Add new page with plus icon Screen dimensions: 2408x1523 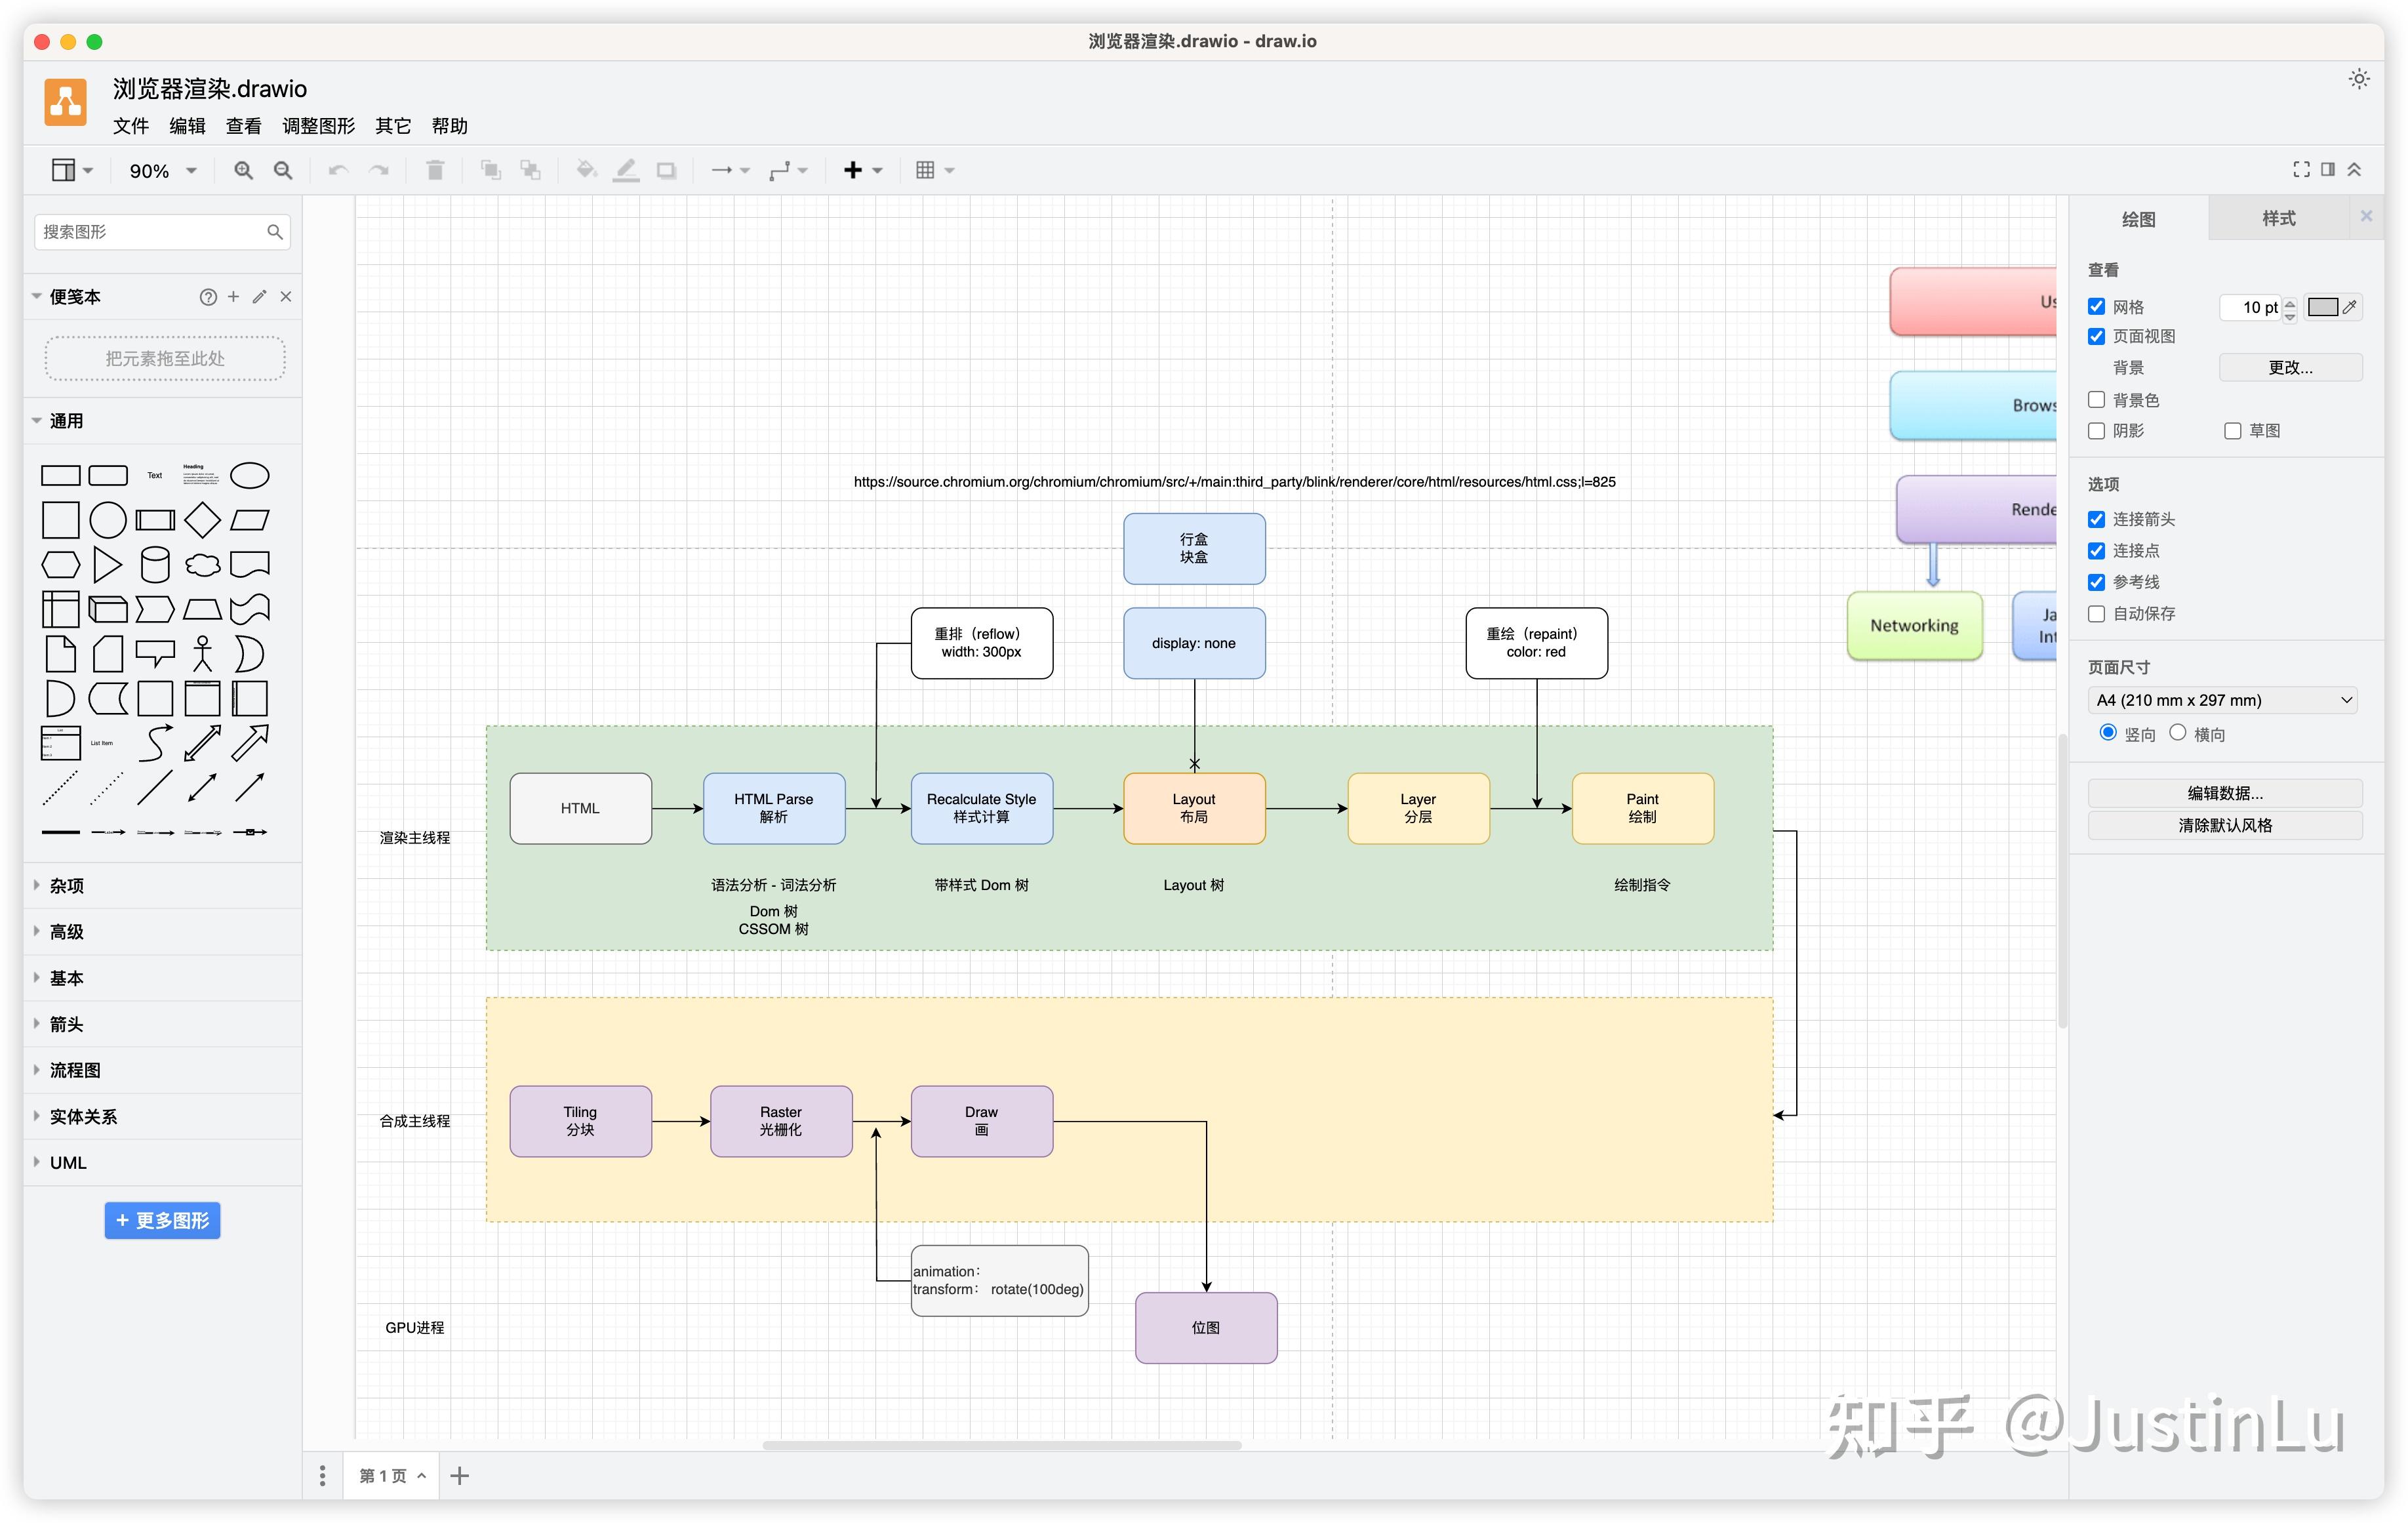click(x=460, y=1475)
